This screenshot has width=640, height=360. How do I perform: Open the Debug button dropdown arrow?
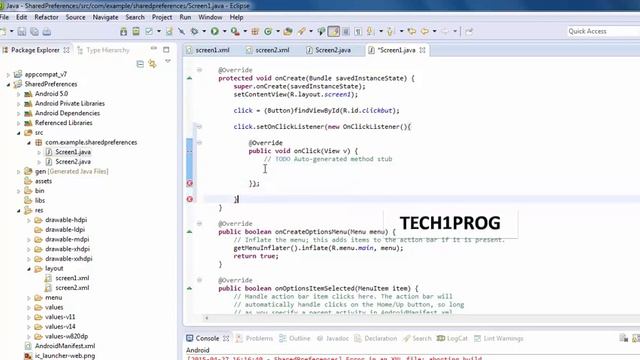coord(204,31)
